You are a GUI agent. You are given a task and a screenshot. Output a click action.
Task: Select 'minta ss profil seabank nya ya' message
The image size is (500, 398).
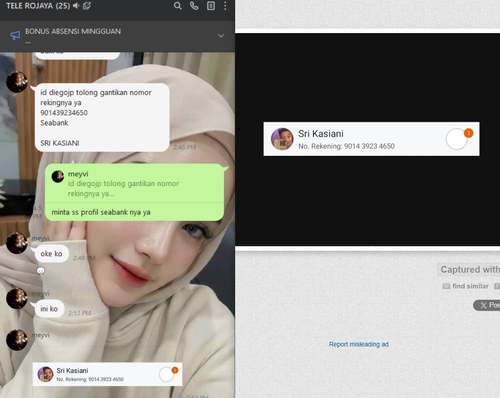(101, 212)
